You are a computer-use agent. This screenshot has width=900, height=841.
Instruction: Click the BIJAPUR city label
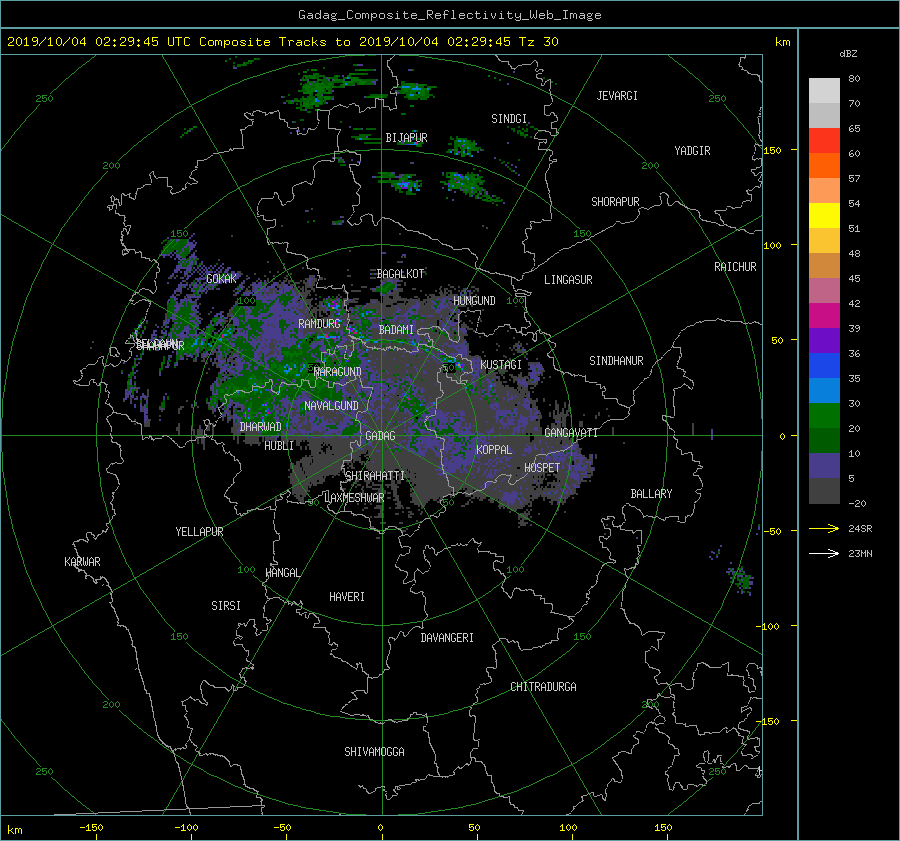pyautogui.click(x=406, y=138)
